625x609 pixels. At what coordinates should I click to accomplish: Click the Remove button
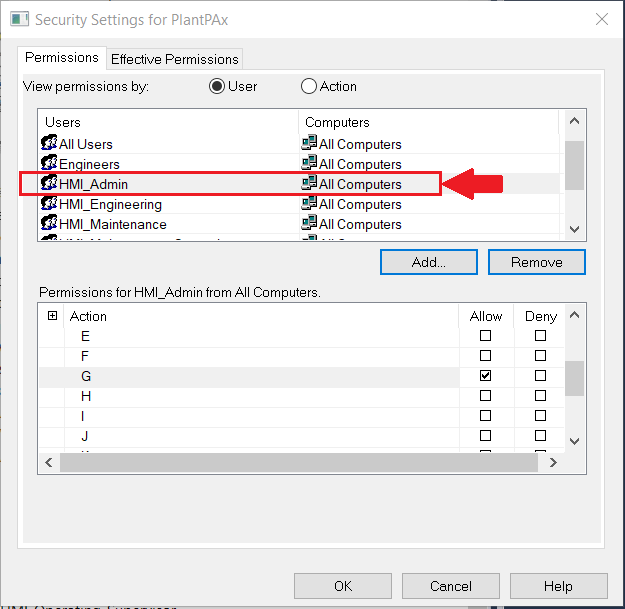pos(537,262)
